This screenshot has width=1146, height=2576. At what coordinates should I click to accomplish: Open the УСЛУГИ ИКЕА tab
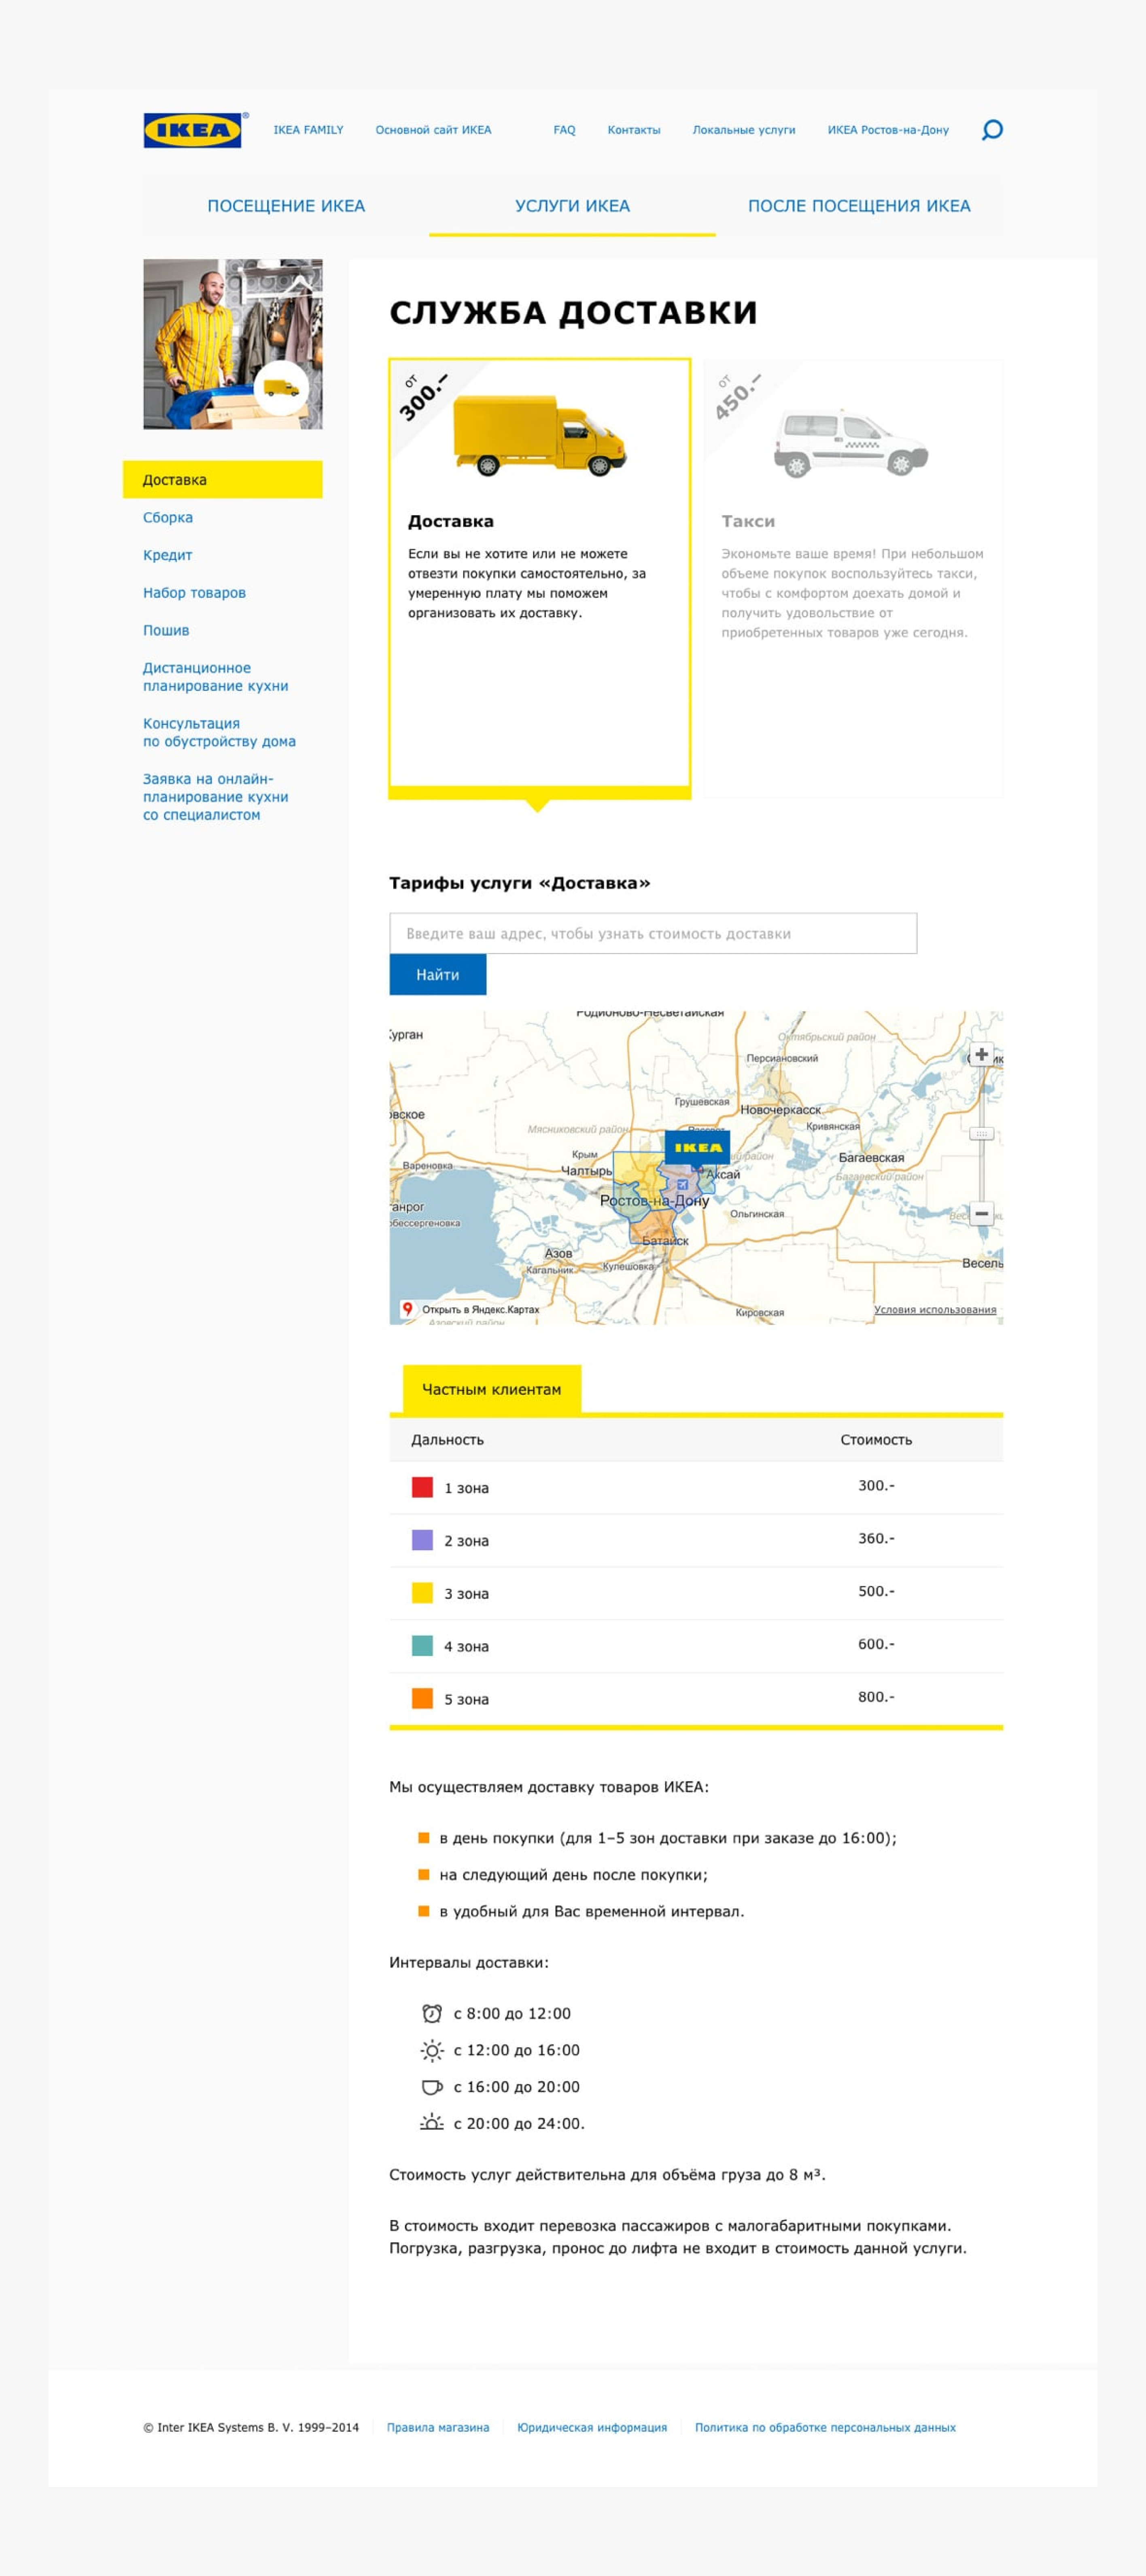point(572,206)
